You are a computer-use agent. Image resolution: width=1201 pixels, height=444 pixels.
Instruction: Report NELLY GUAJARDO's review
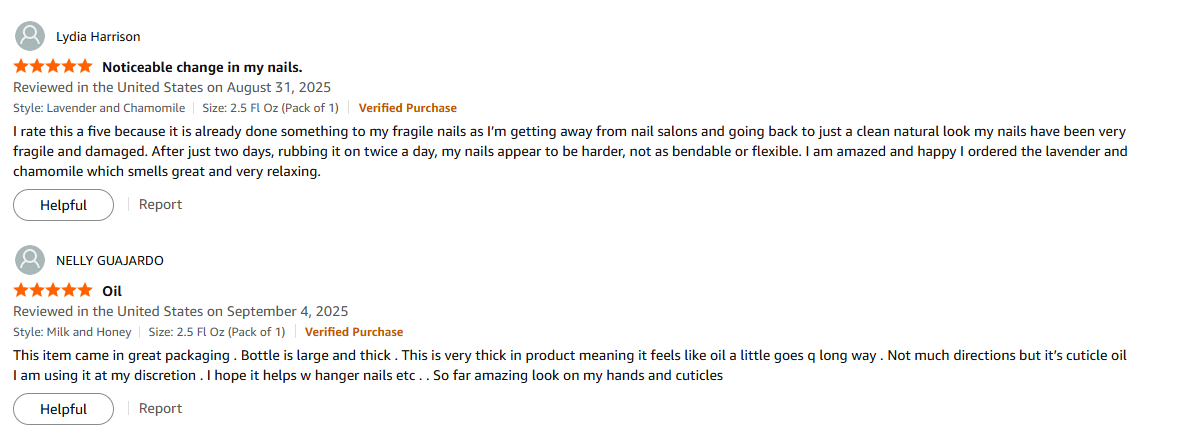click(x=160, y=408)
